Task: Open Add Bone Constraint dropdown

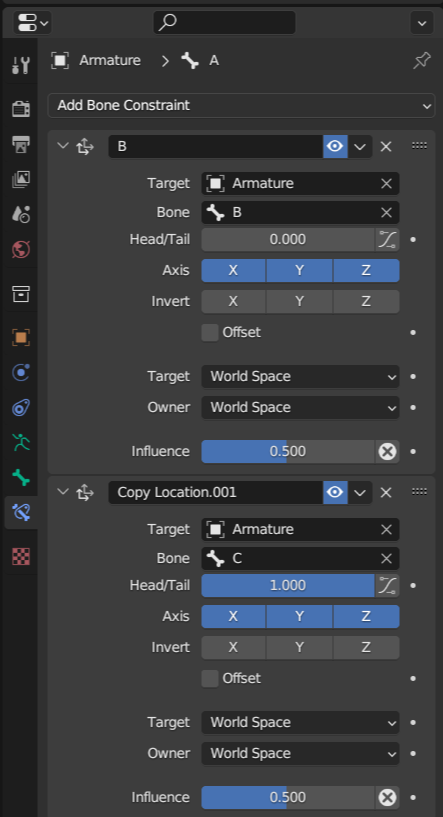Action: [241, 105]
